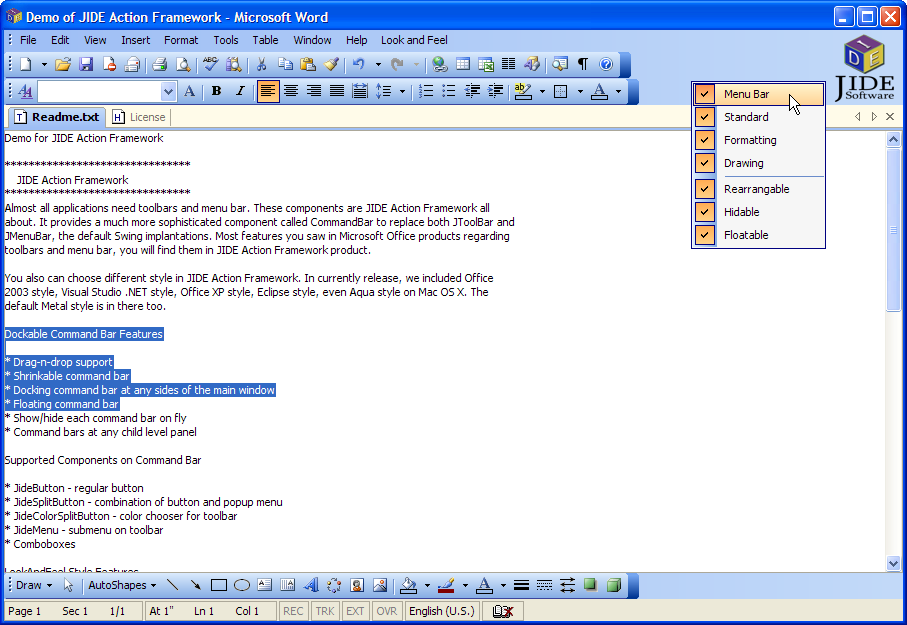The width and height of the screenshot is (907, 625).
Task: Expand the Fill Color dropdown arrow
Action: (x=427, y=585)
